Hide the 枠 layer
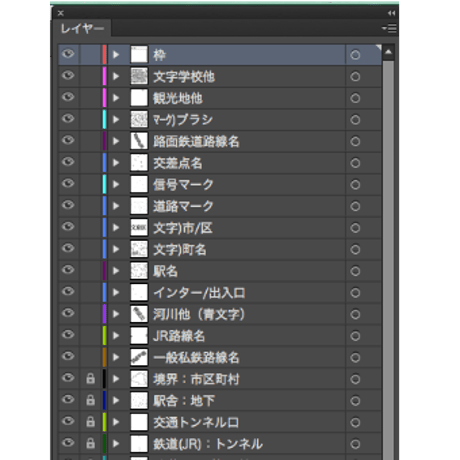The height and width of the screenshot is (460, 460). (68, 54)
